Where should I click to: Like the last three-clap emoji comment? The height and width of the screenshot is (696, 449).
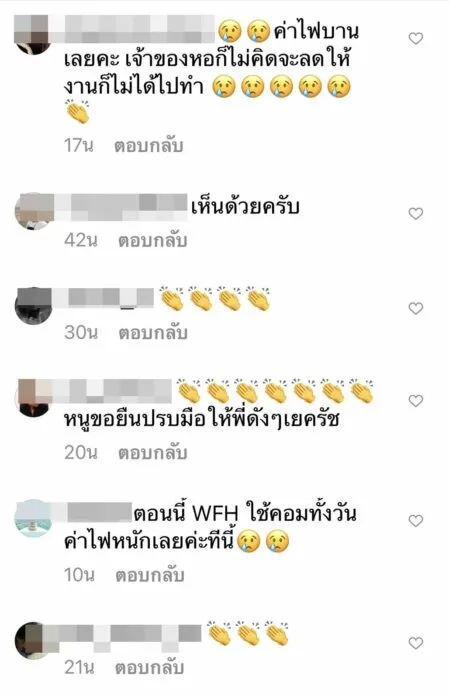pyautogui.click(x=416, y=643)
